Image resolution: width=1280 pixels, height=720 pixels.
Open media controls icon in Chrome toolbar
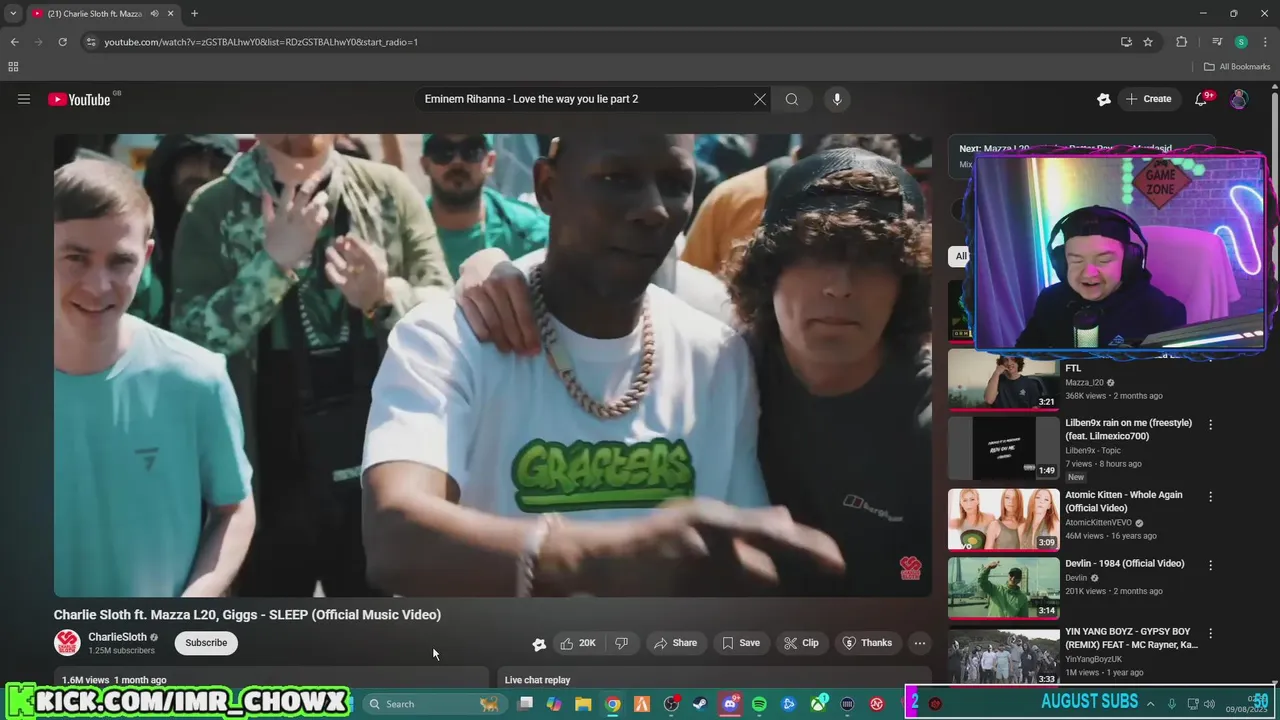pos(1216,42)
